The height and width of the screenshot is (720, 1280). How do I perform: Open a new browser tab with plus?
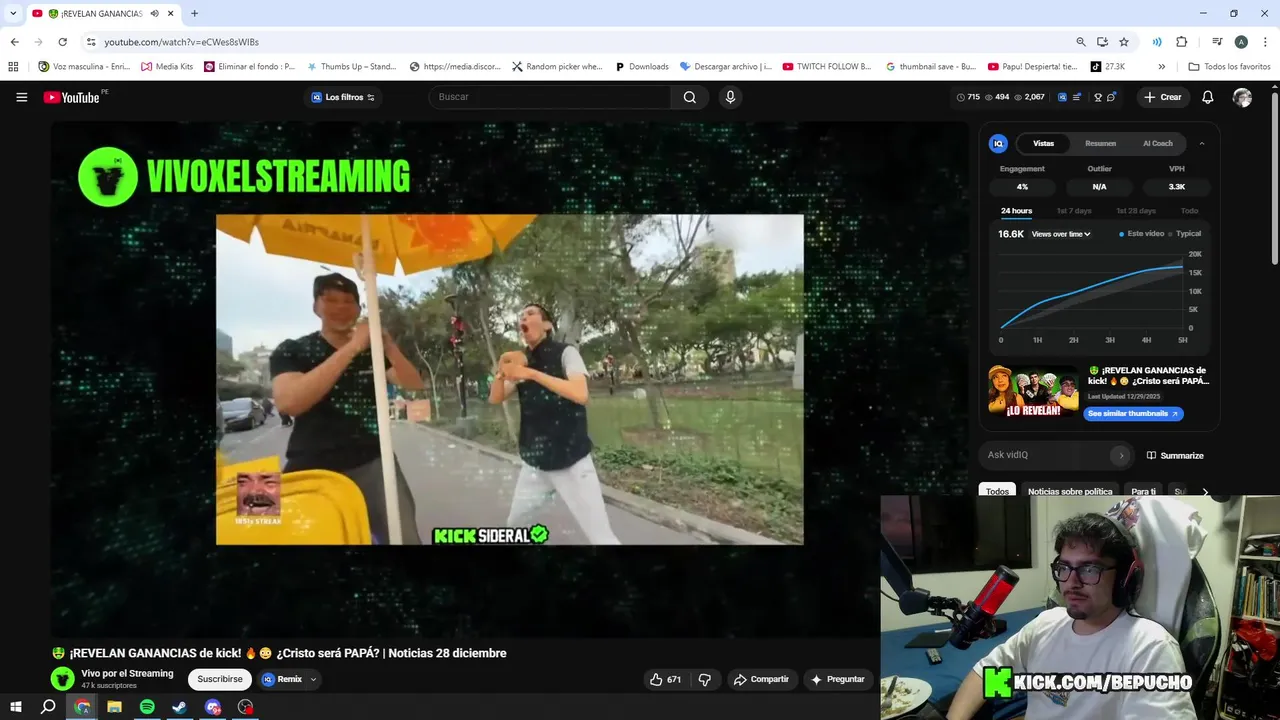click(x=194, y=14)
